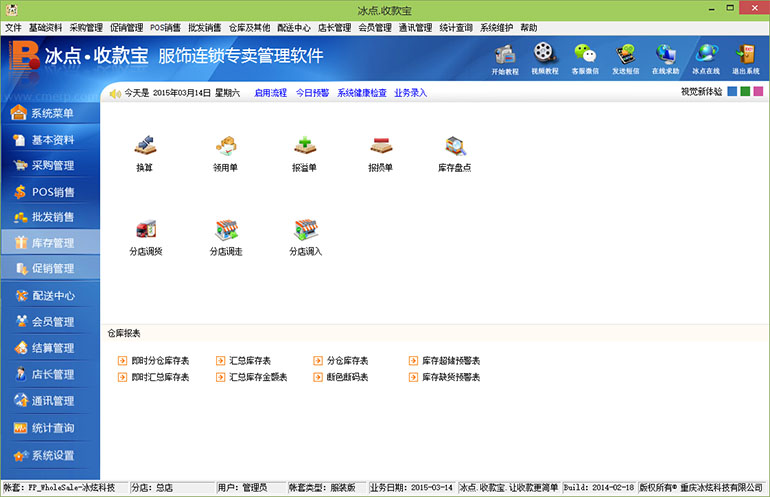The image size is (770, 497).
Task: Click the 视觉新体验 label
Action: [x=701, y=92]
